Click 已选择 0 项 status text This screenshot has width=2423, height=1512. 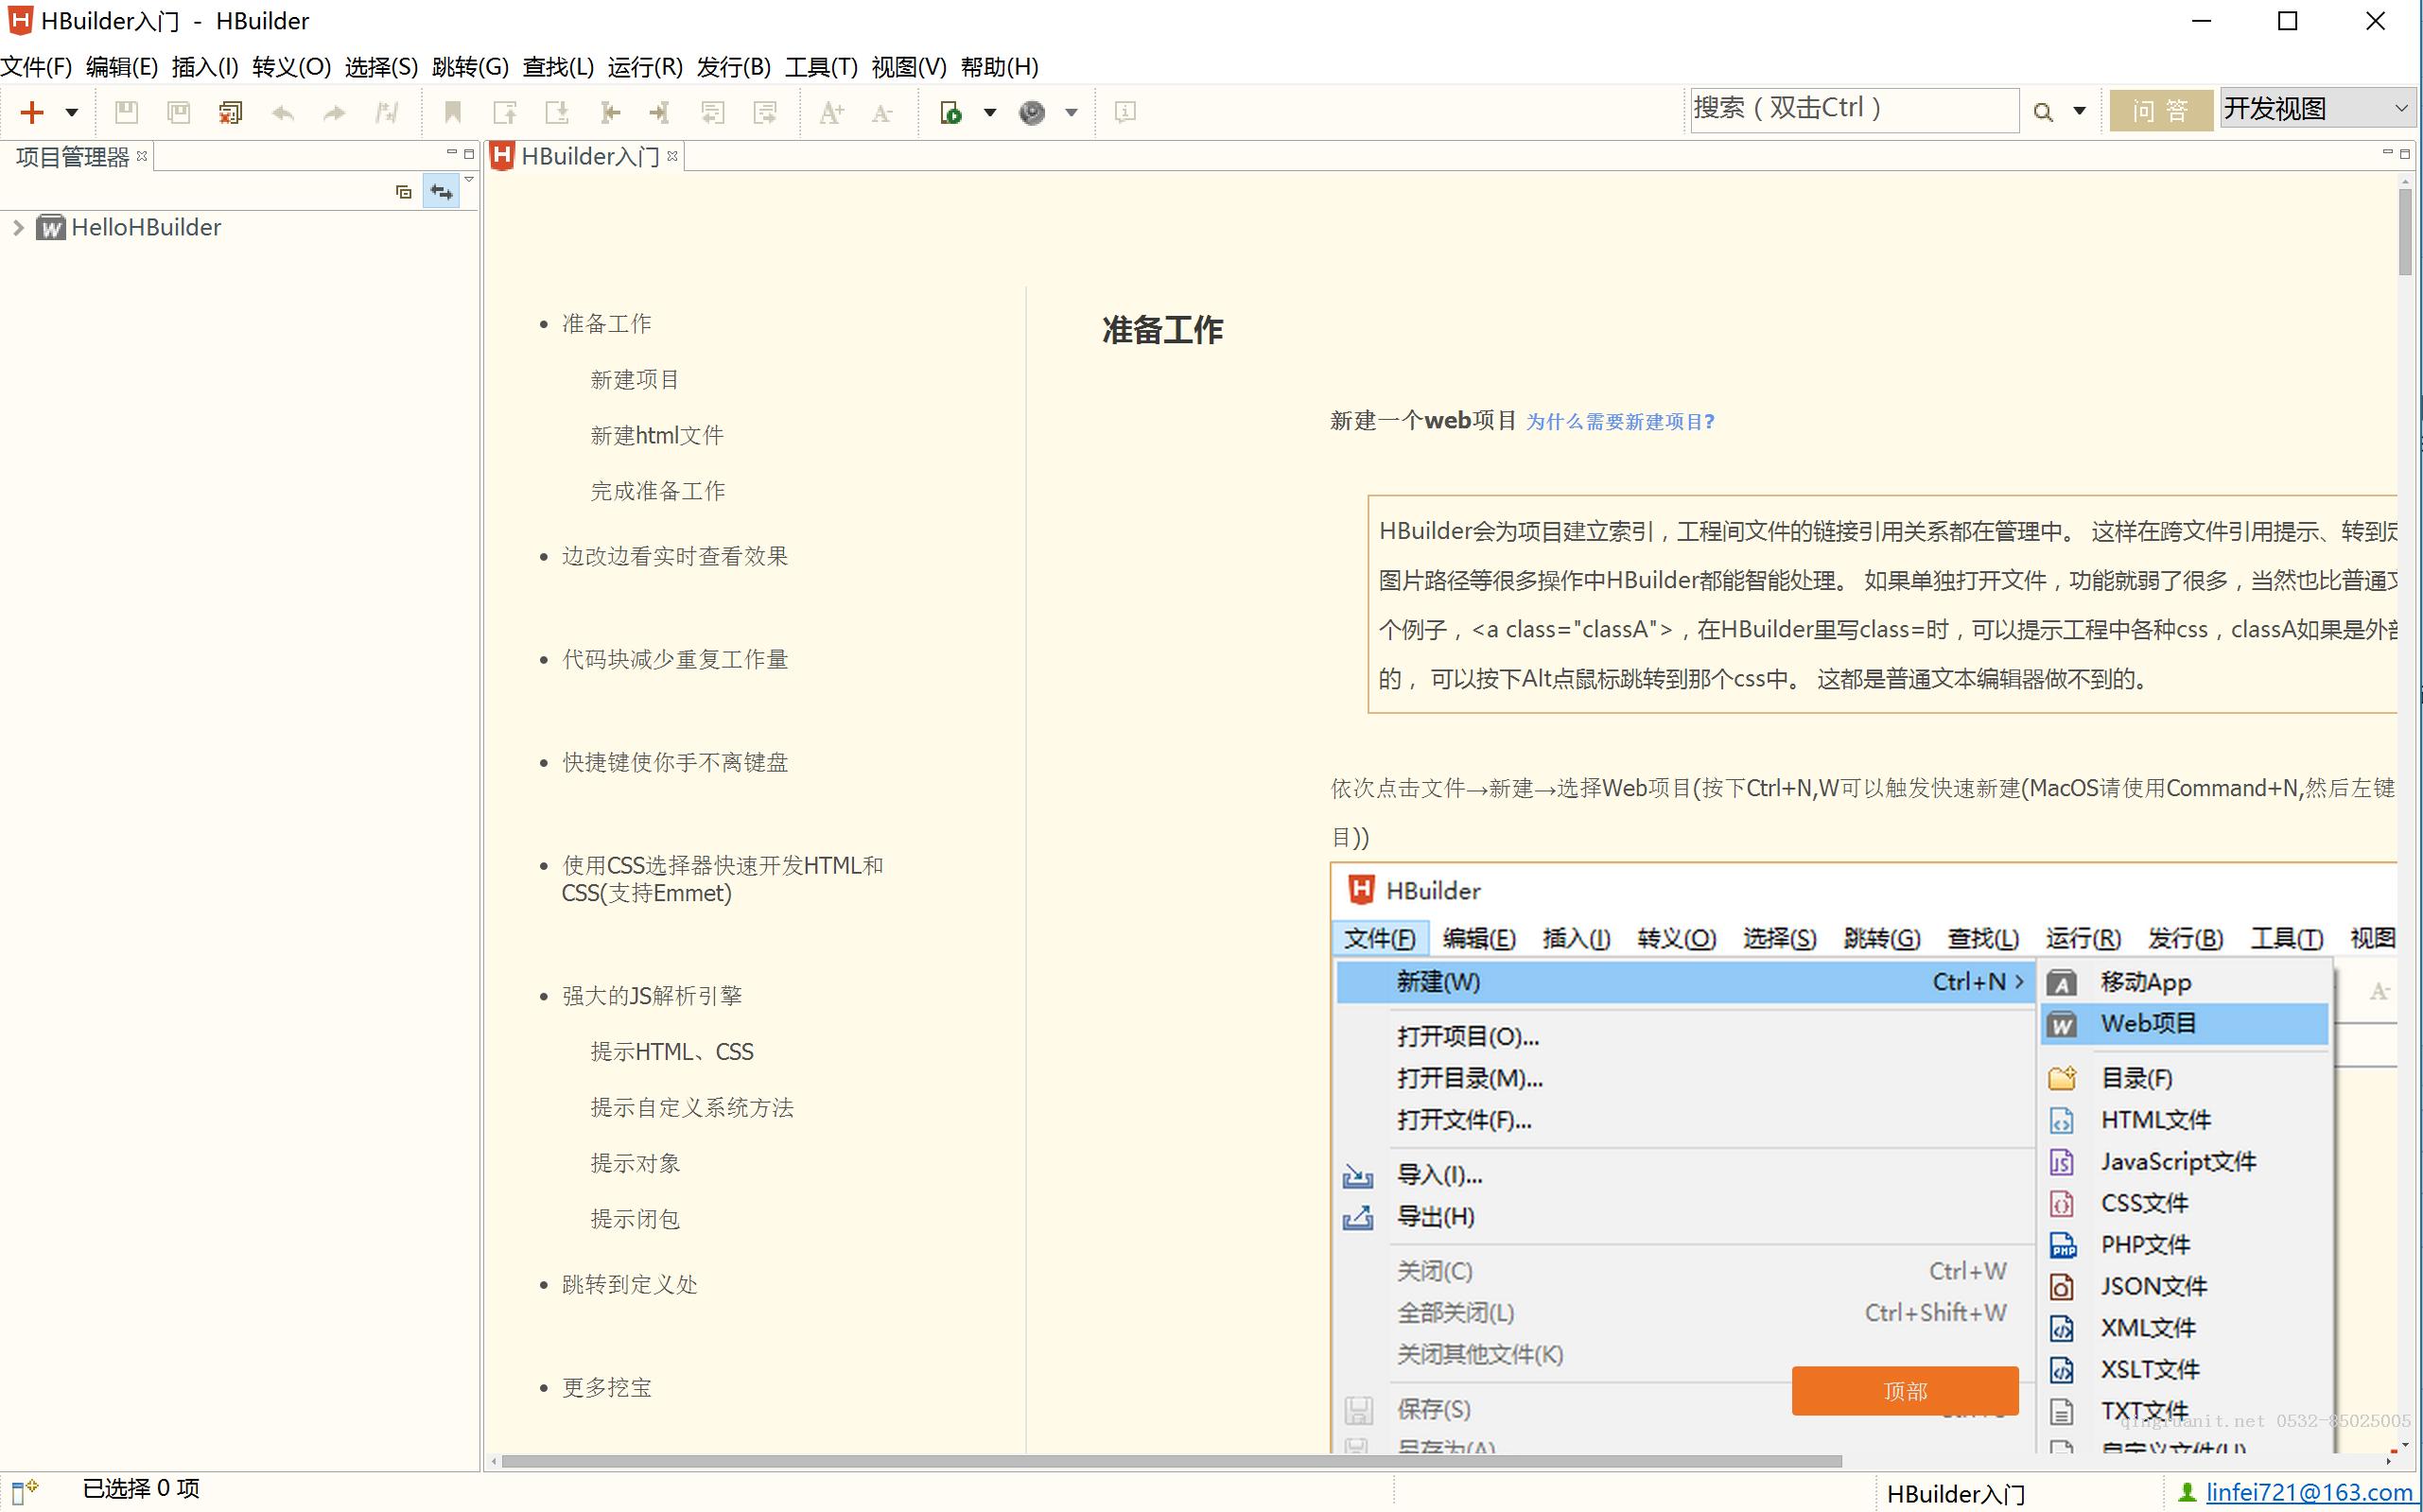[x=141, y=1489]
